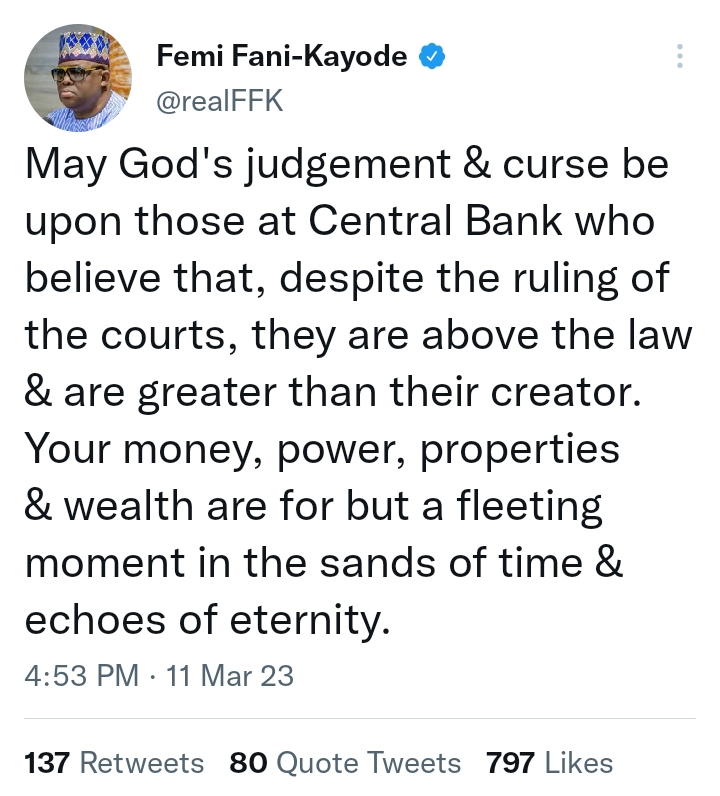The width and height of the screenshot is (720, 796).
Task: Click the words Quote Tweets label
Action: [369, 762]
